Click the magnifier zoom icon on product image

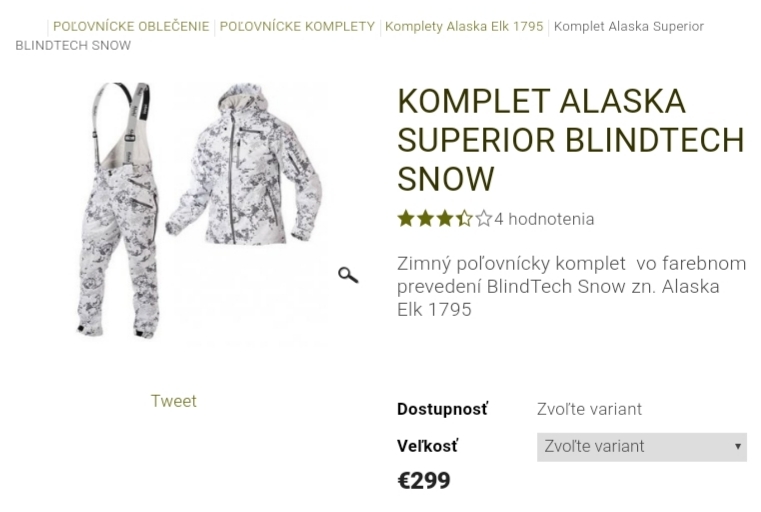click(x=348, y=275)
